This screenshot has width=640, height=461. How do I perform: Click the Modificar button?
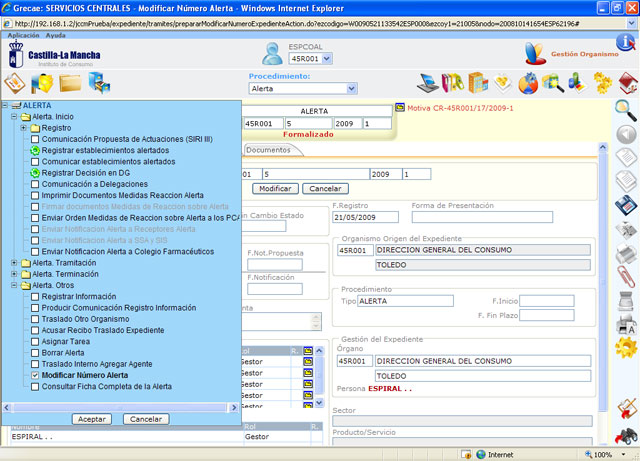276,189
